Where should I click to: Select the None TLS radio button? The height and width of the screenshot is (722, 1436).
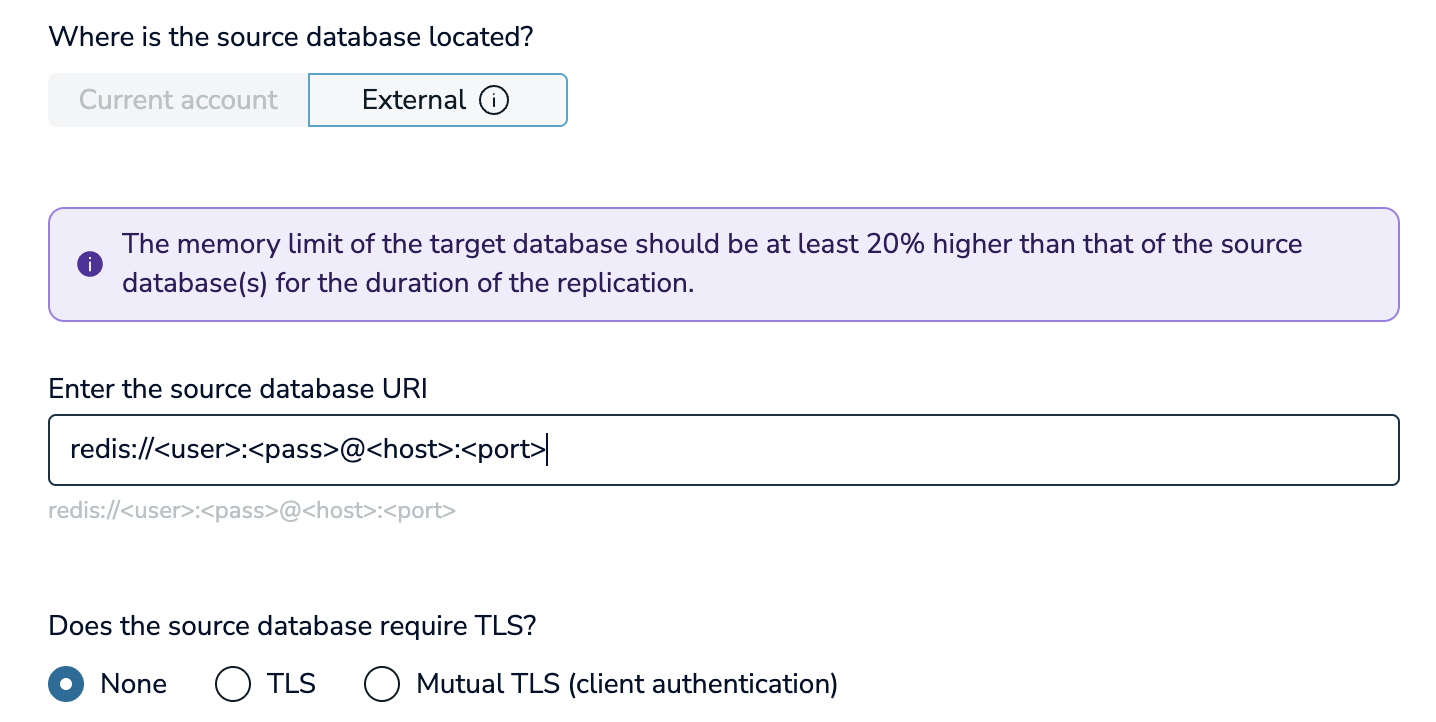click(66, 684)
